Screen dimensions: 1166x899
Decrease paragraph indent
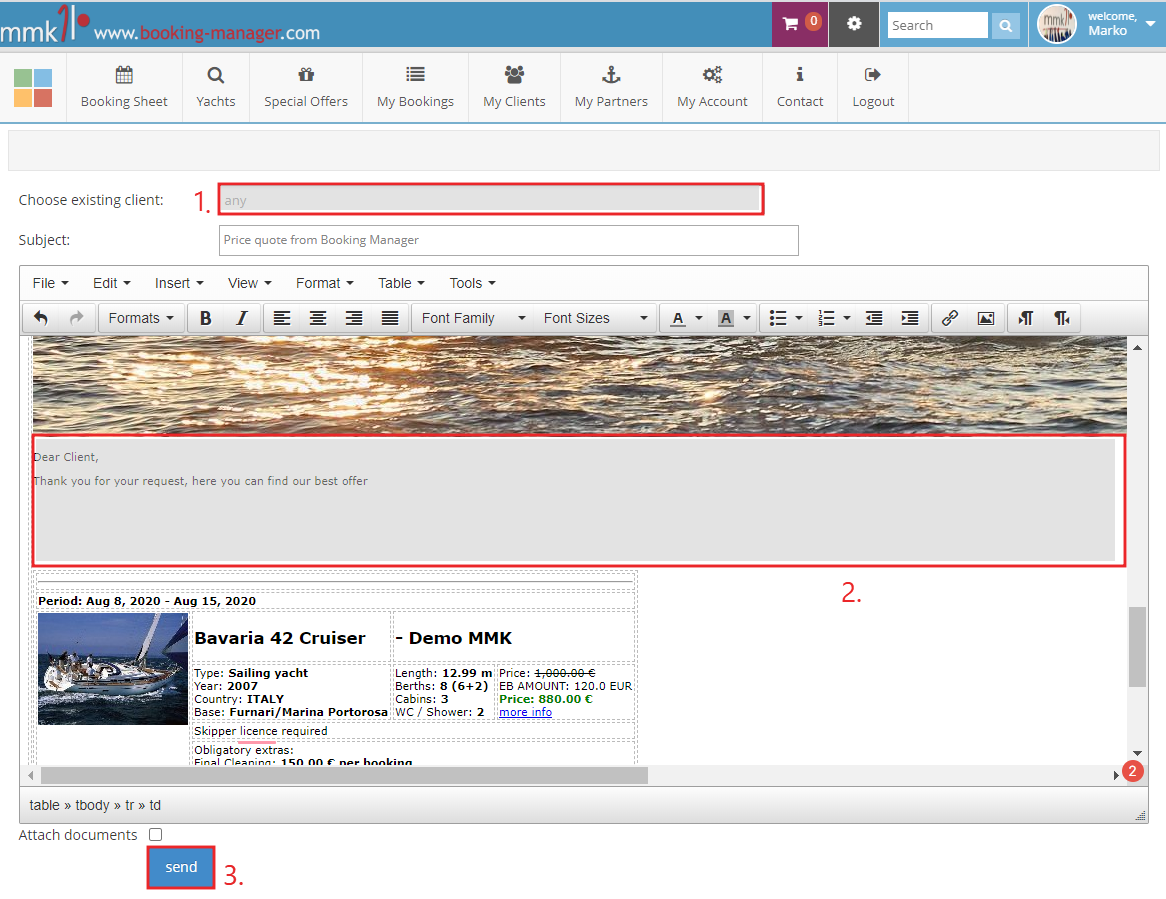pos(874,318)
